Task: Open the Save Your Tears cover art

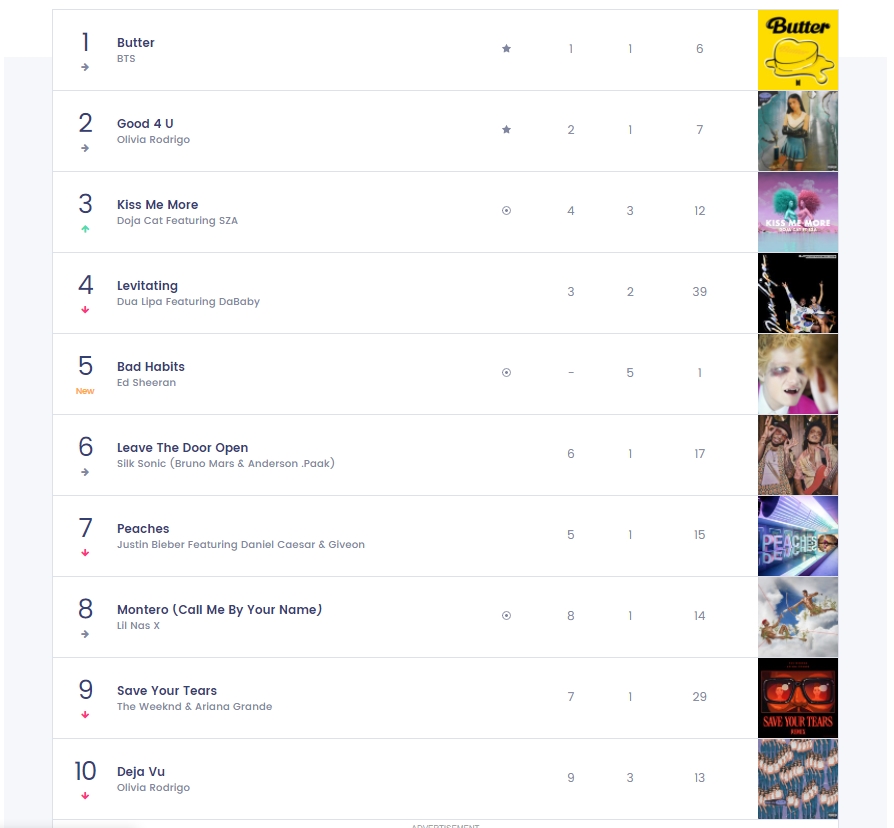Action: (x=798, y=698)
